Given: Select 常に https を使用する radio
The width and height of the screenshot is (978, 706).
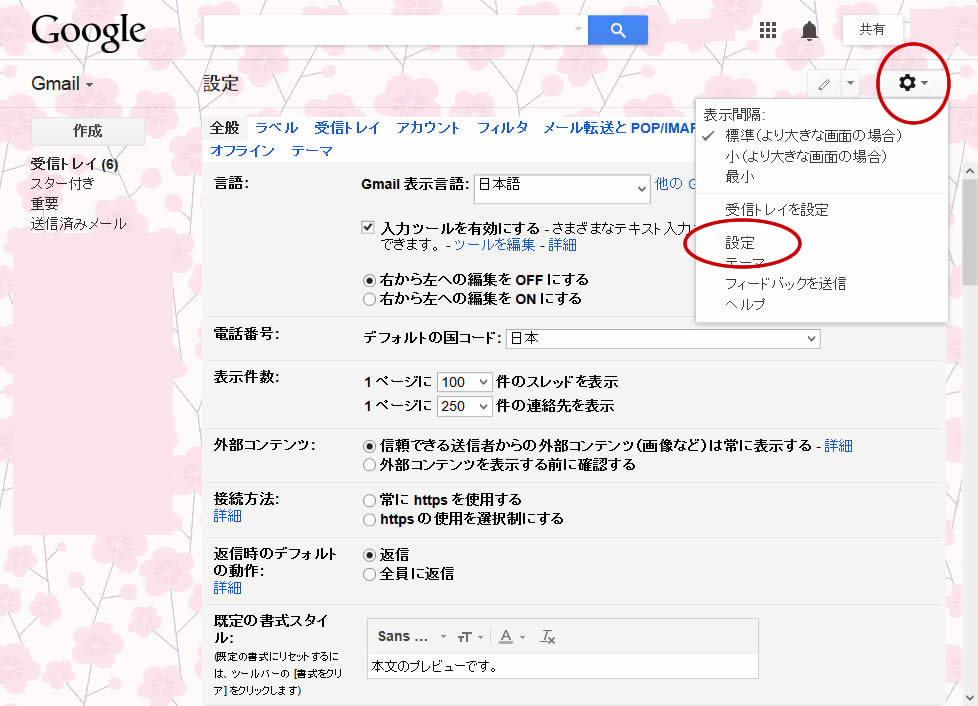Looking at the screenshot, I should tap(369, 500).
